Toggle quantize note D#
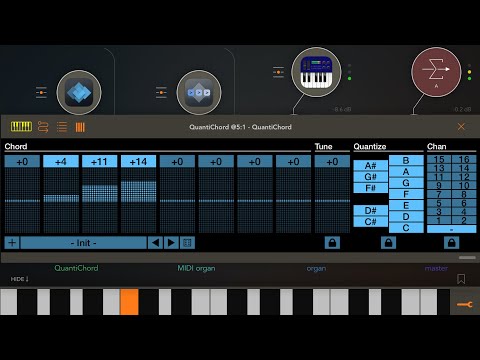The width and height of the screenshot is (480, 360). click(370, 210)
